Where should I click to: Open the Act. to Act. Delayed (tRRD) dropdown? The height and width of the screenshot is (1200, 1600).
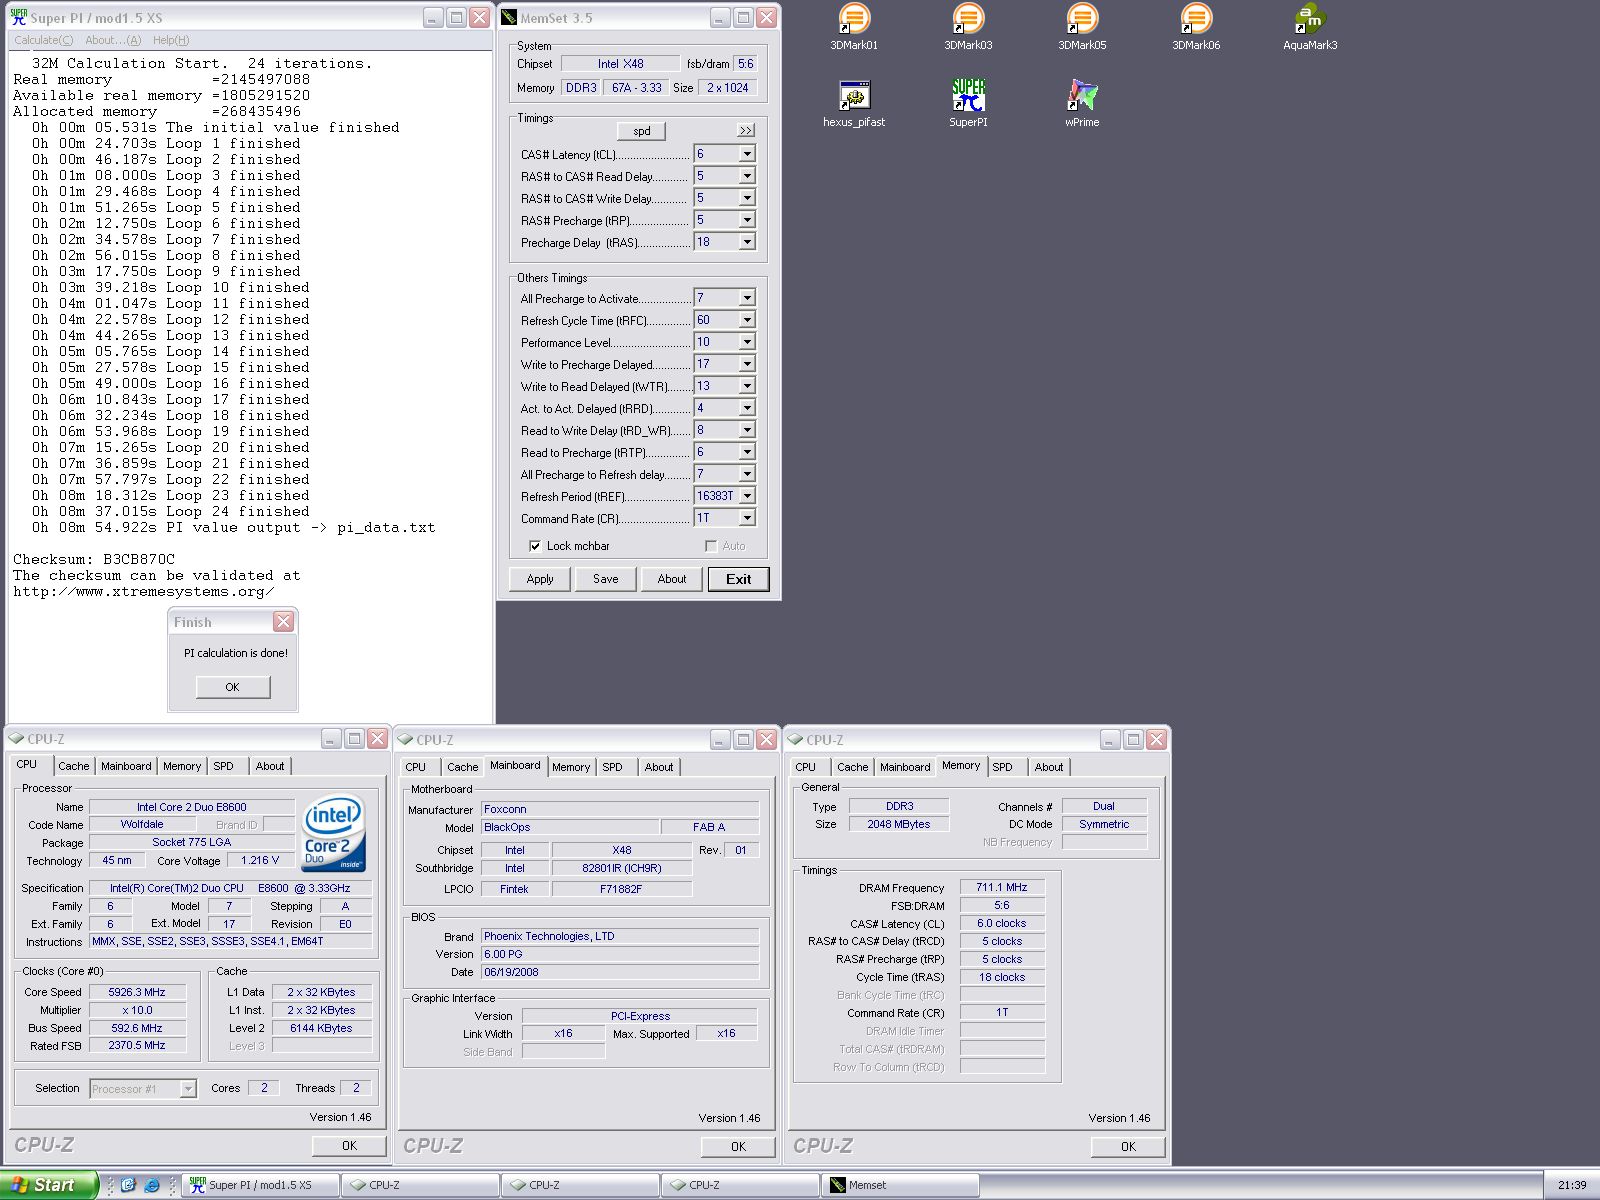coord(747,408)
